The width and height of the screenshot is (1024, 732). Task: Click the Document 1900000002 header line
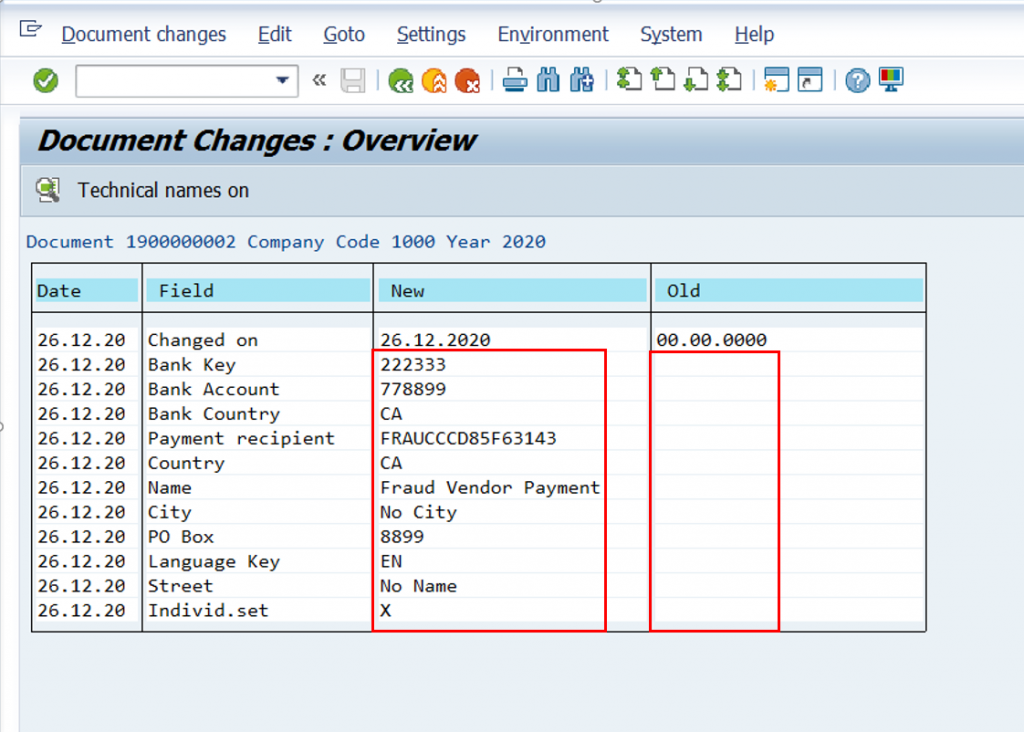[x=286, y=242]
